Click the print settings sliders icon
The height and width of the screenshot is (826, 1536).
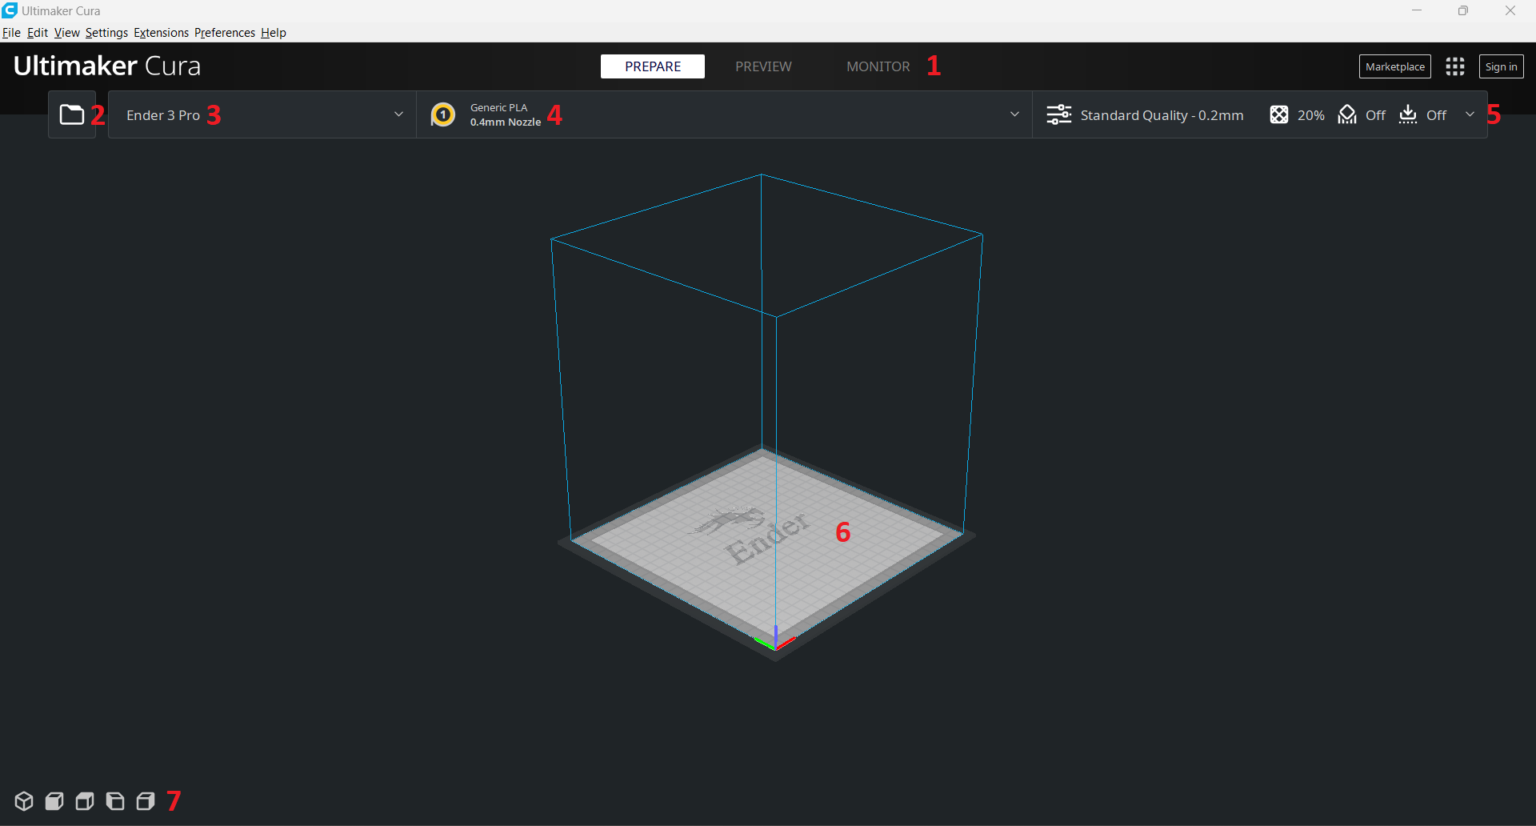pos(1059,115)
